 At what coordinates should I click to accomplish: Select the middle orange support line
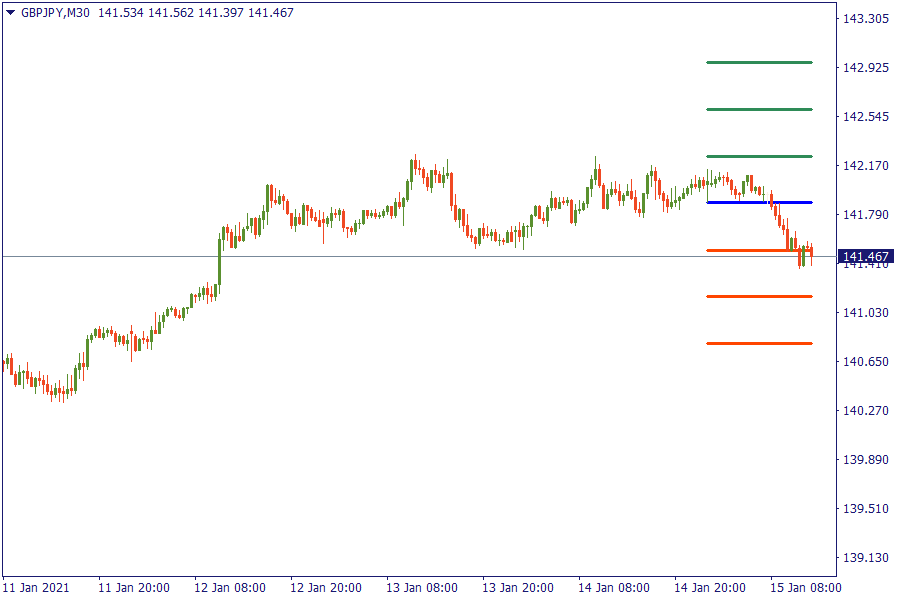coord(758,296)
